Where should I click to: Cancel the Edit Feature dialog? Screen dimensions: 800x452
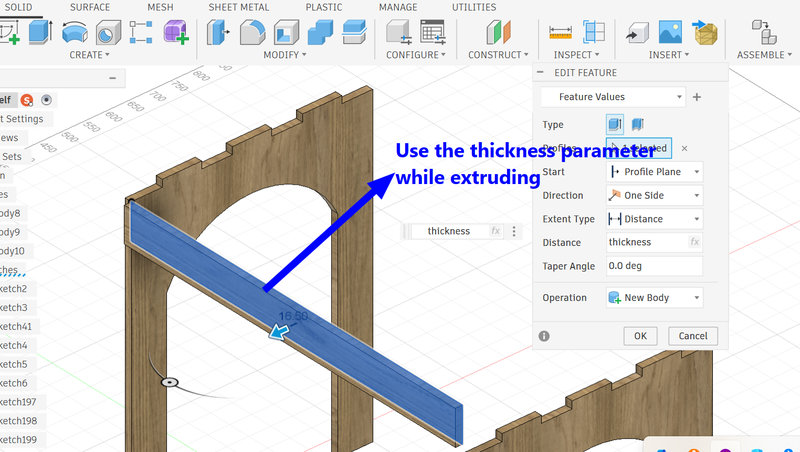[693, 336]
